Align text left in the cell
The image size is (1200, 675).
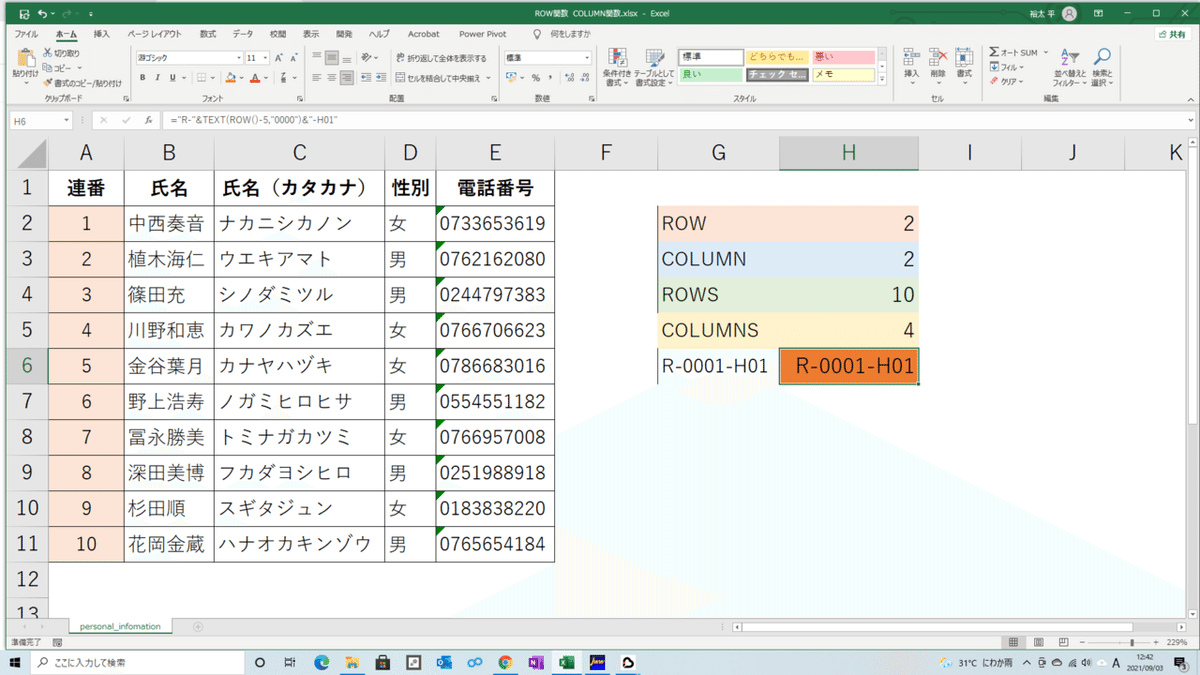[x=317, y=77]
